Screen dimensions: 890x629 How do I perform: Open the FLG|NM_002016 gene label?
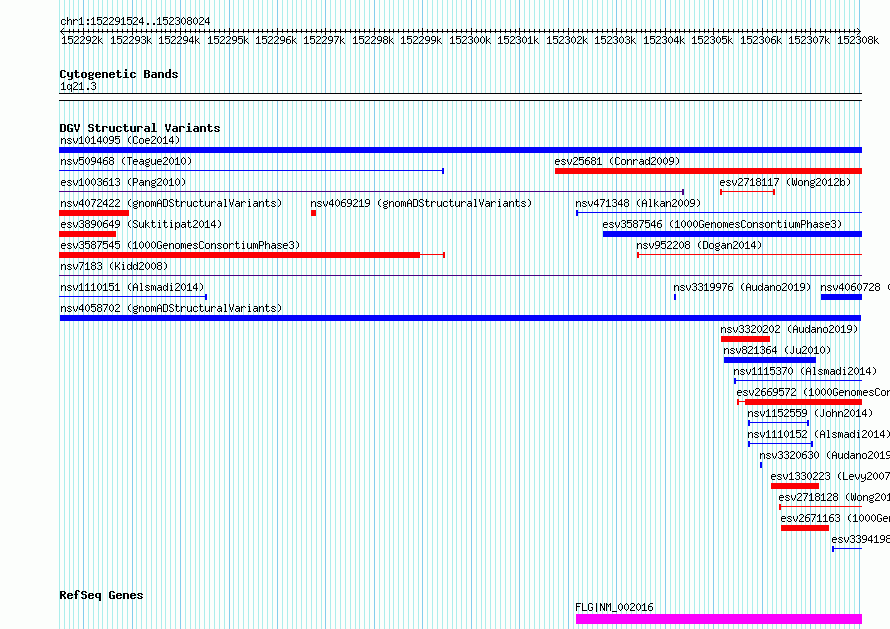pos(614,607)
